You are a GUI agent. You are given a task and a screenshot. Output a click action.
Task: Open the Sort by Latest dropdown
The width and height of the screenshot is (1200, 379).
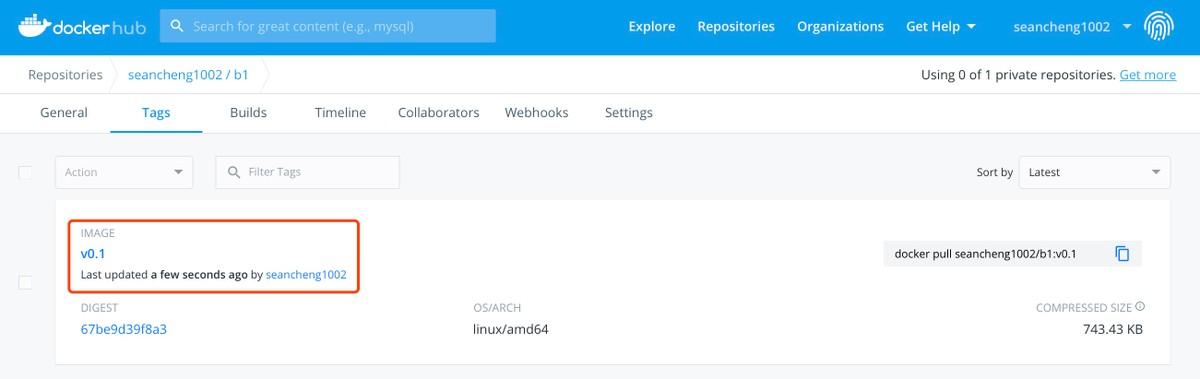1094,172
